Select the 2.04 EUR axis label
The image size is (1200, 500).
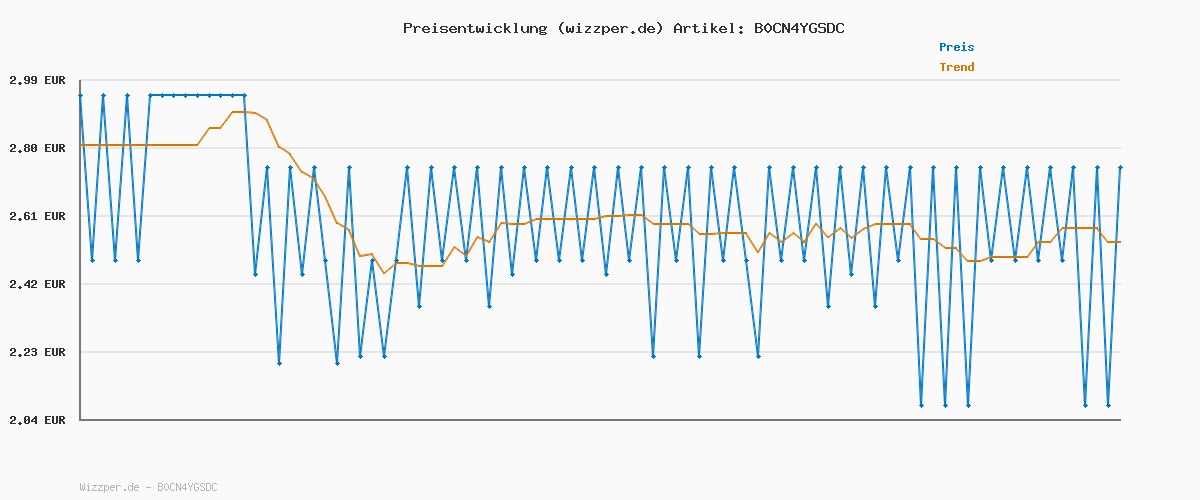37,420
